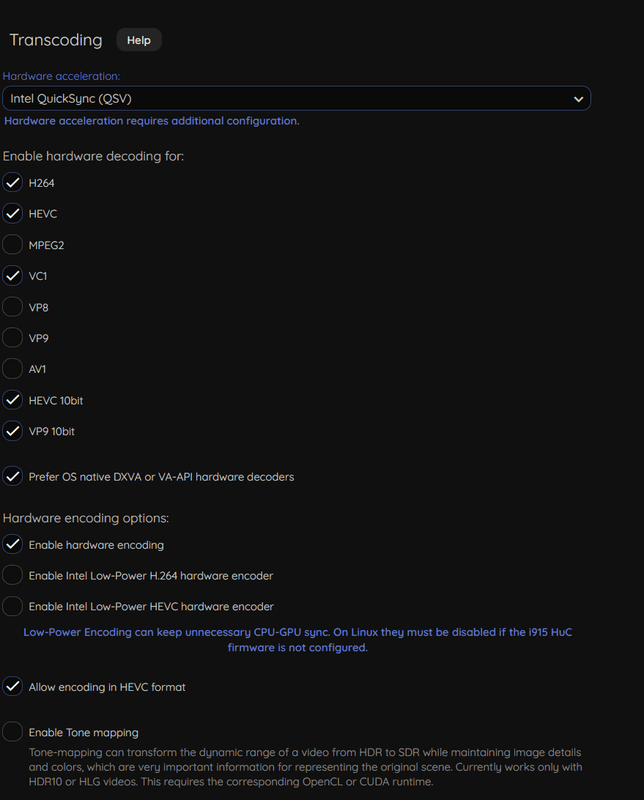
Task: Enable VP9 hardware decoding
Action: coord(13,338)
